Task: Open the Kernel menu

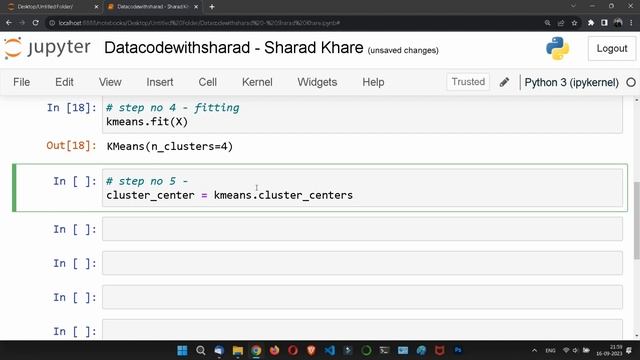Action: point(257,82)
